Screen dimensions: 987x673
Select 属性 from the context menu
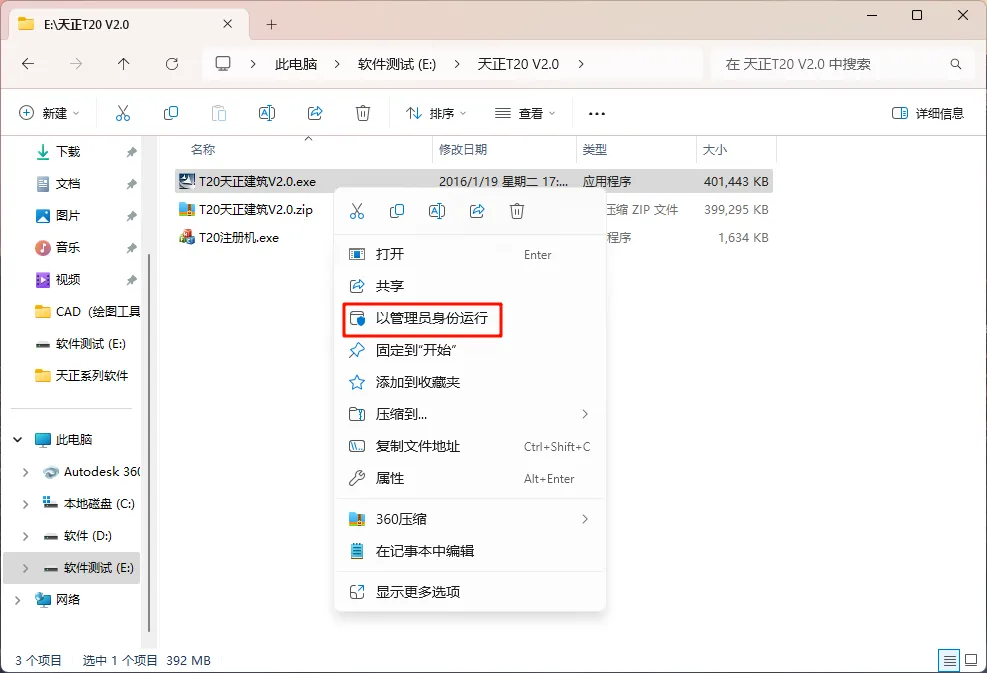tap(470, 478)
